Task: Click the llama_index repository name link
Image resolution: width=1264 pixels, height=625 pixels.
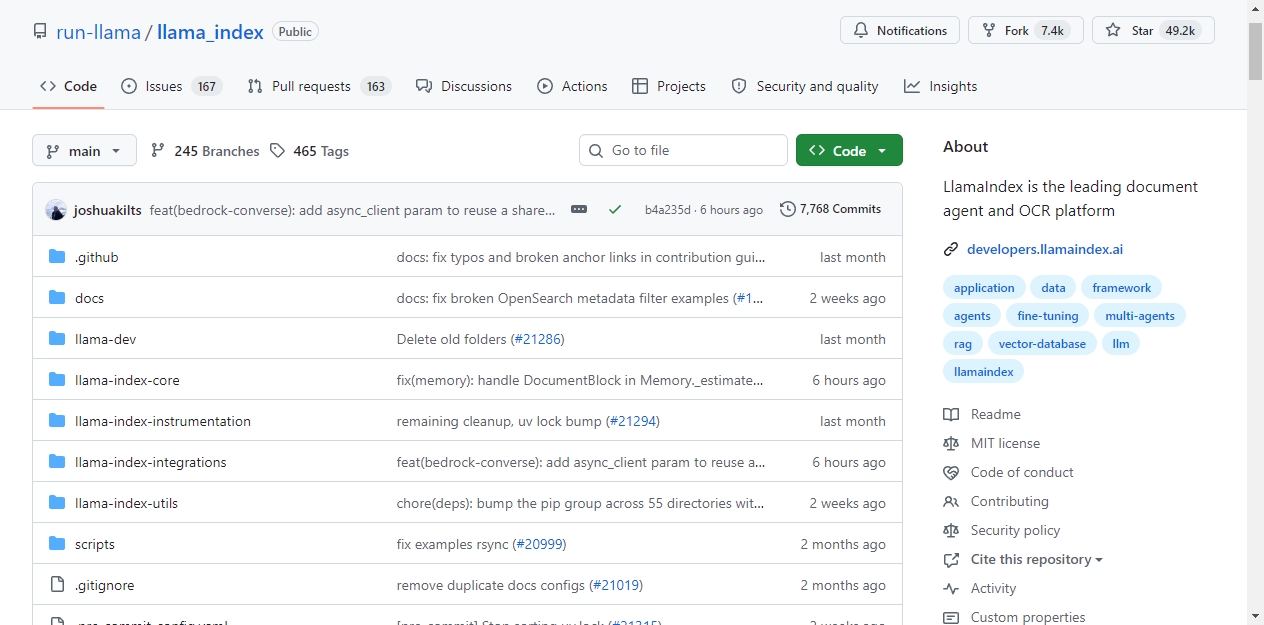Action: (x=210, y=32)
